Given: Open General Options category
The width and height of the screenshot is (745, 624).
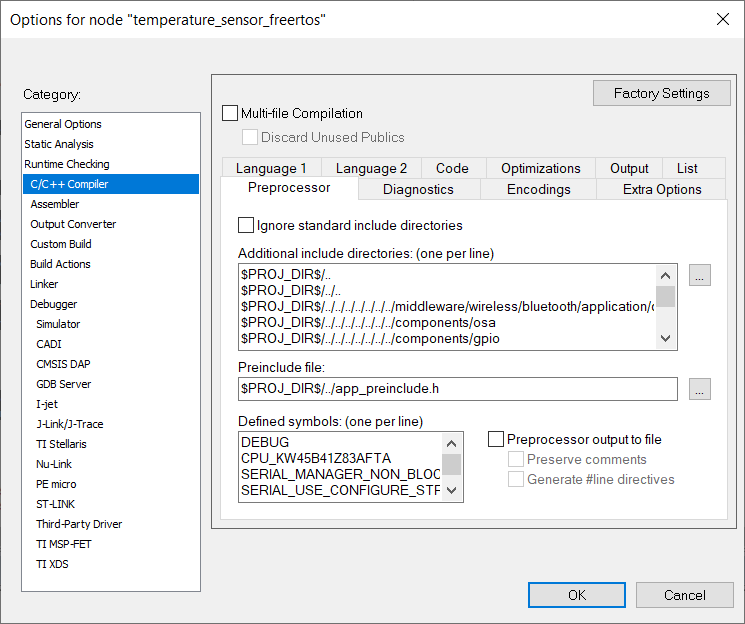Looking at the screenshot, I should point(63,124).
